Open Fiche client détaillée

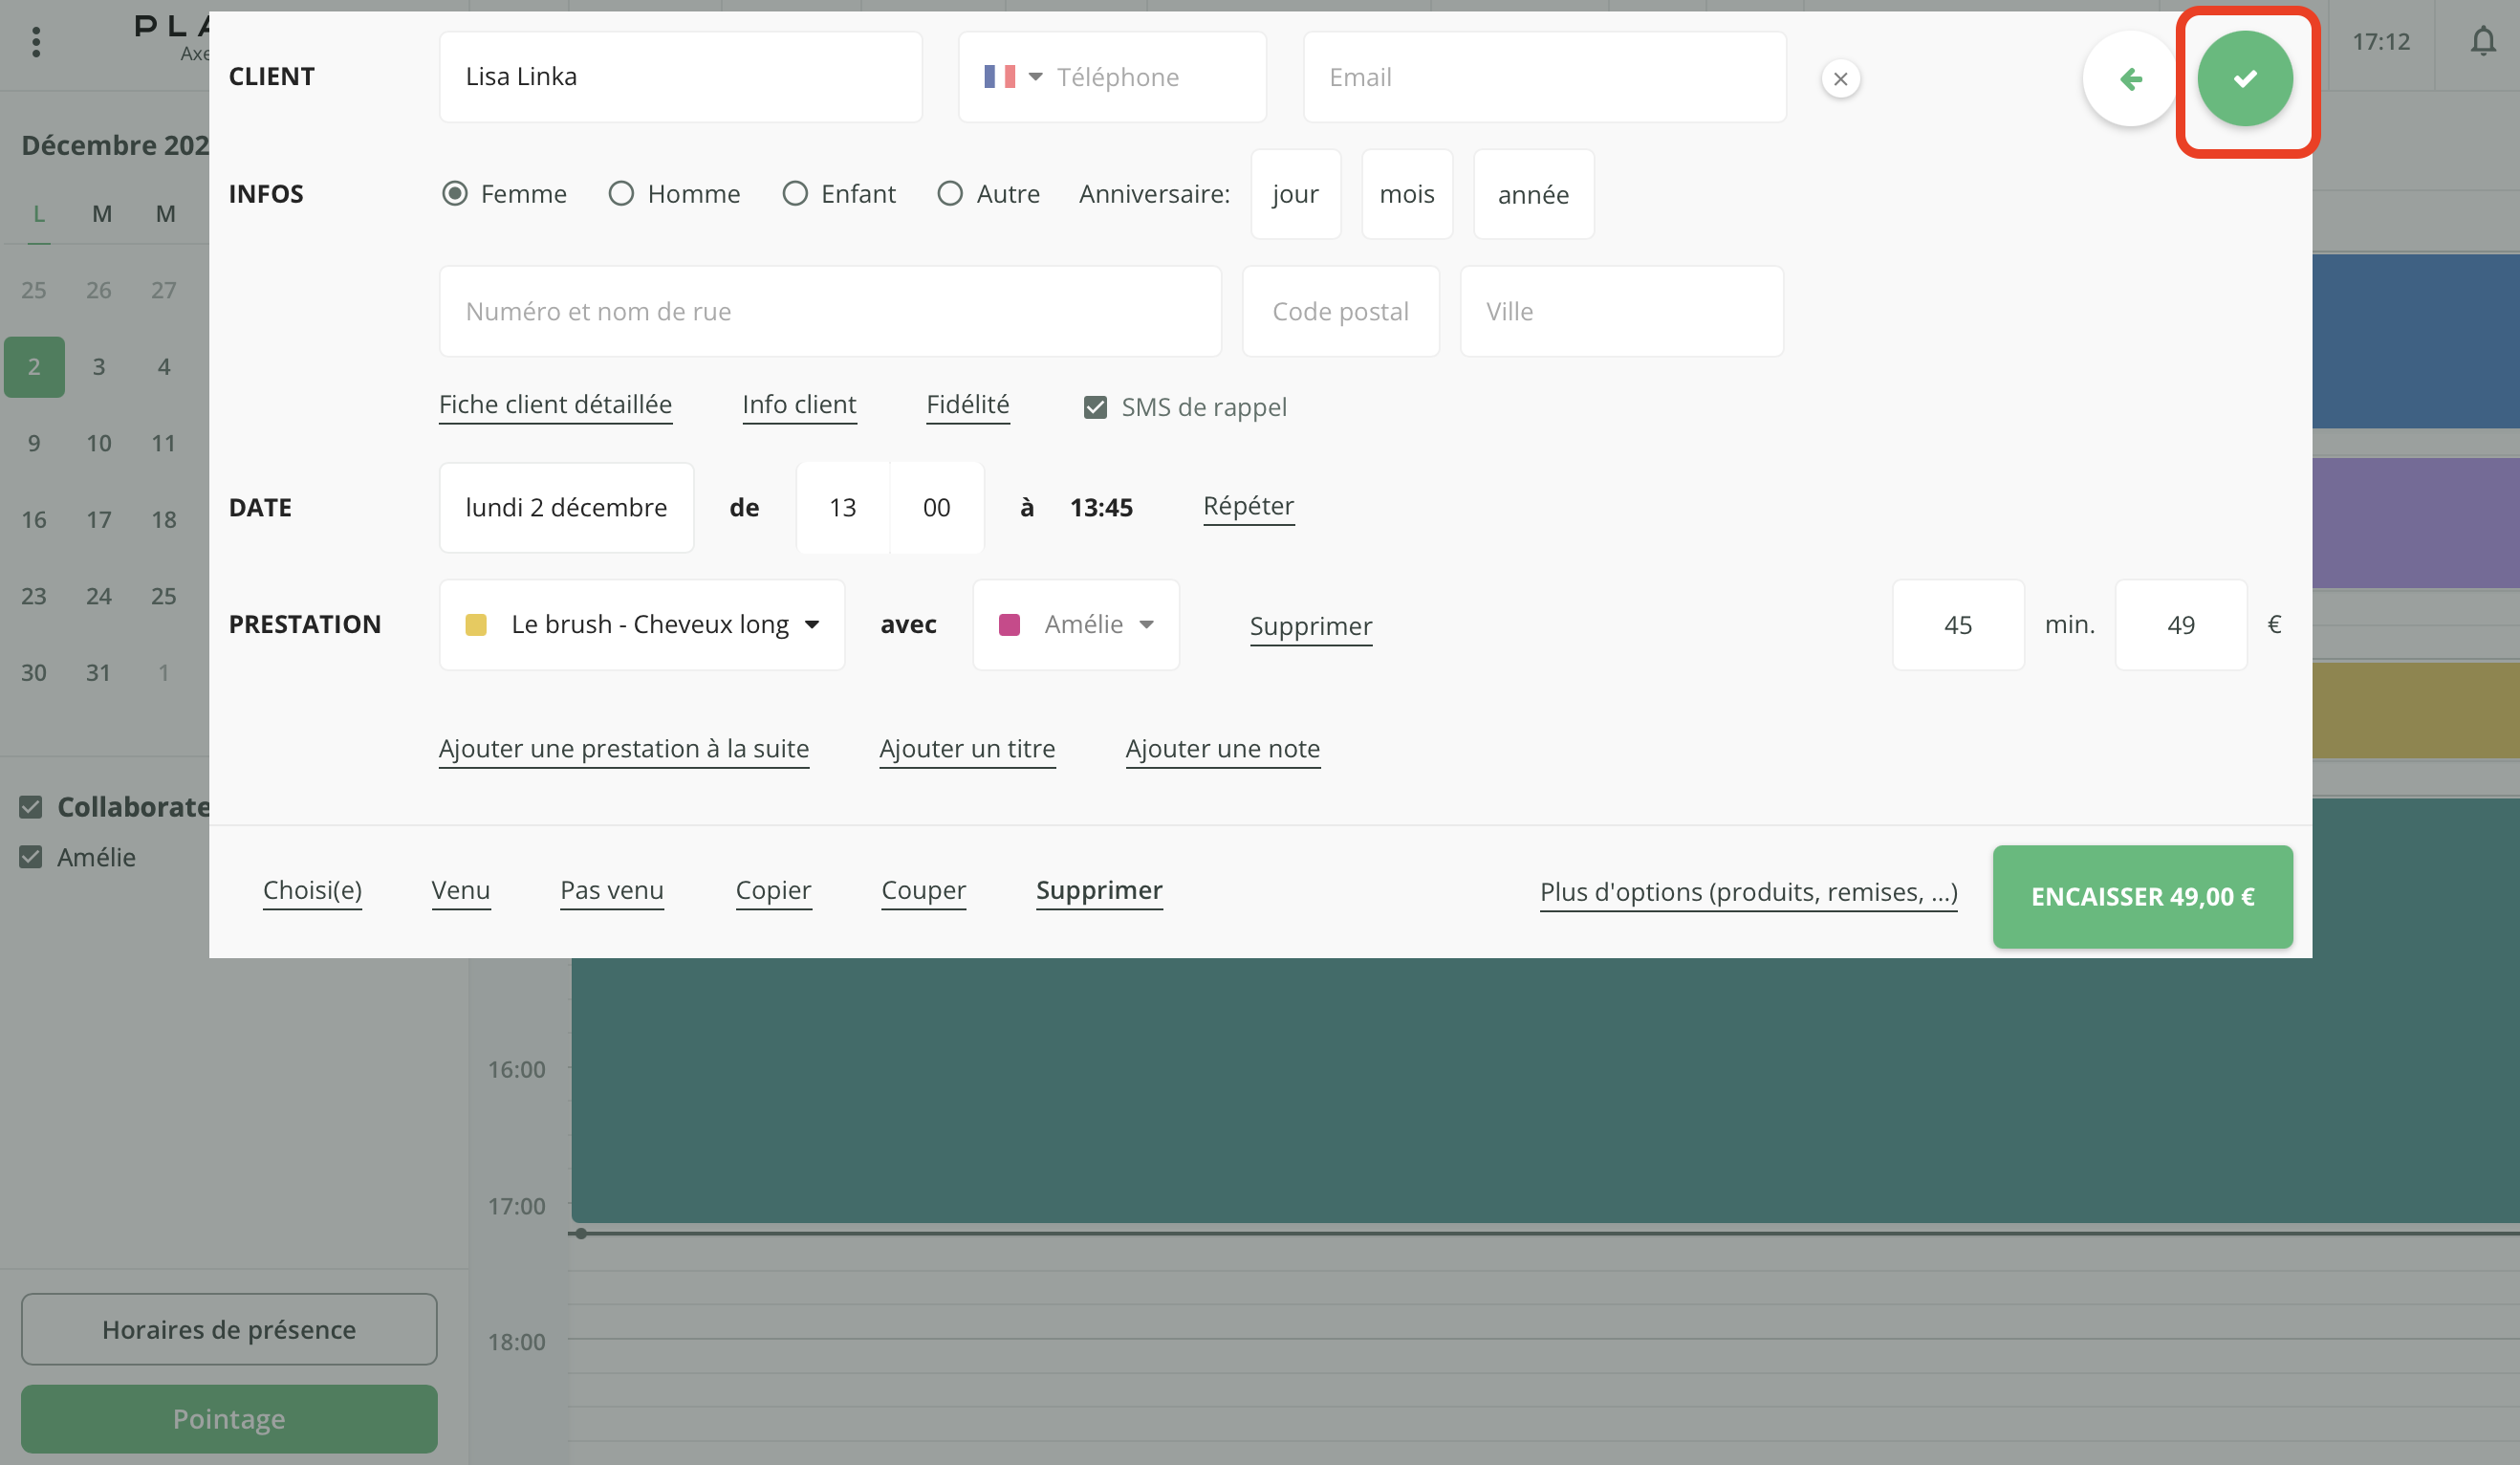[x=555, y=404]
